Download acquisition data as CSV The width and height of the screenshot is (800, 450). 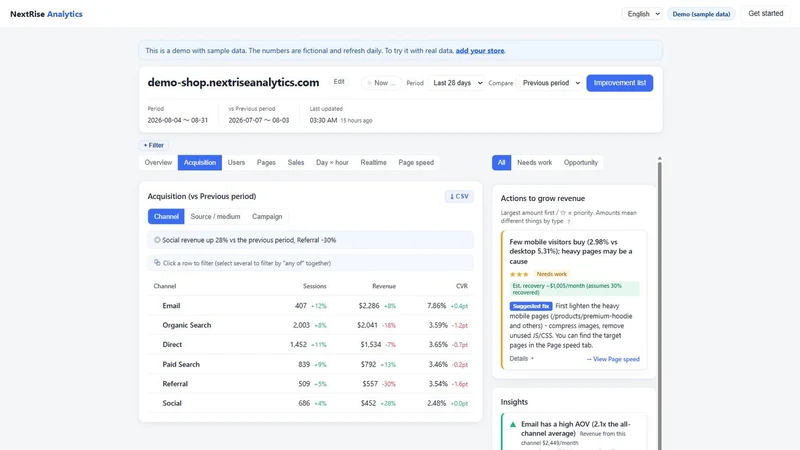pyautogui.click(x=459, y=196)
